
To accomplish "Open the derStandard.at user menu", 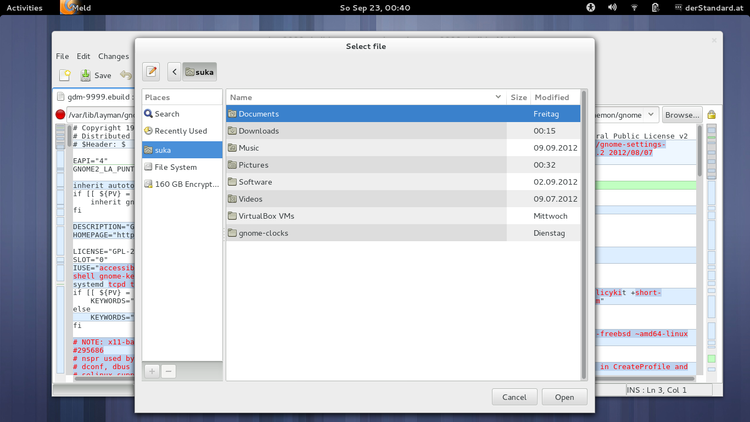I will [713, 7].
